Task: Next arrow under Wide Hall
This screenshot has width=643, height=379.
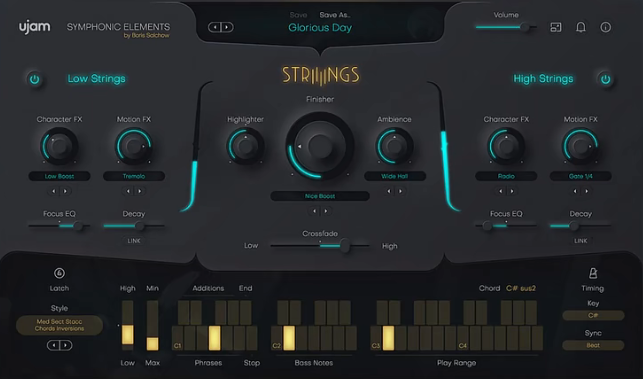Action: point(400,191)
